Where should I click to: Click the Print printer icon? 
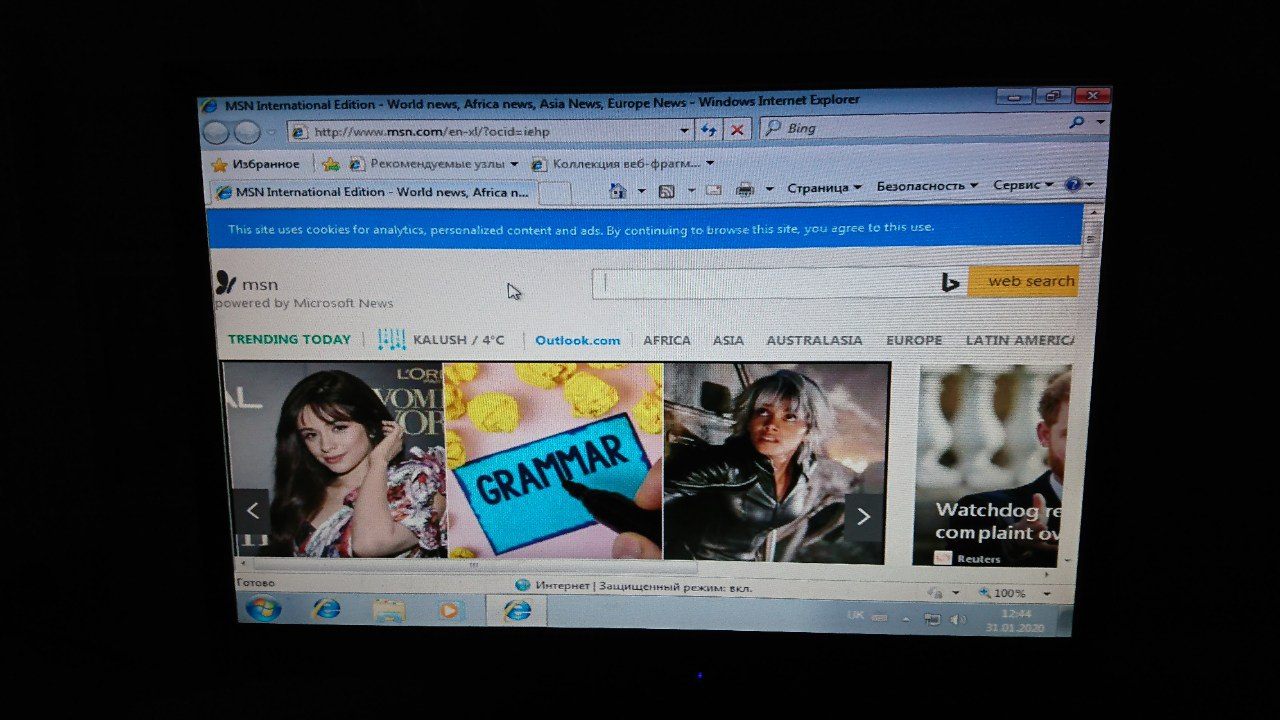click(x=745, y=188)
